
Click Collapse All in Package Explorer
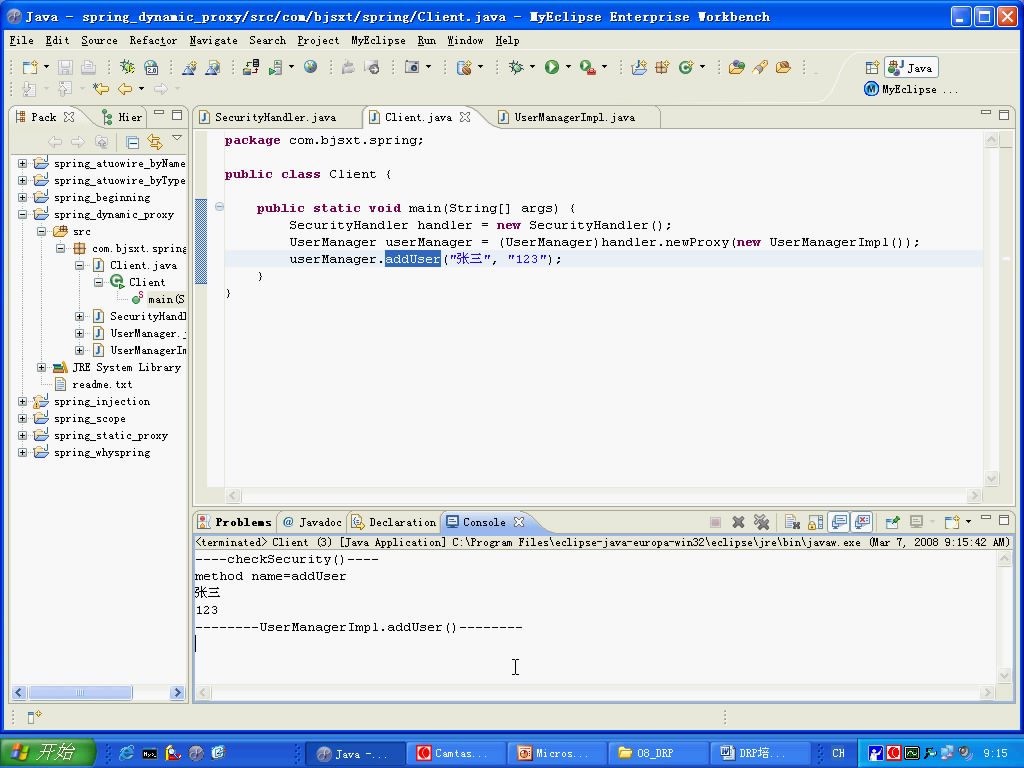[133, 142]
